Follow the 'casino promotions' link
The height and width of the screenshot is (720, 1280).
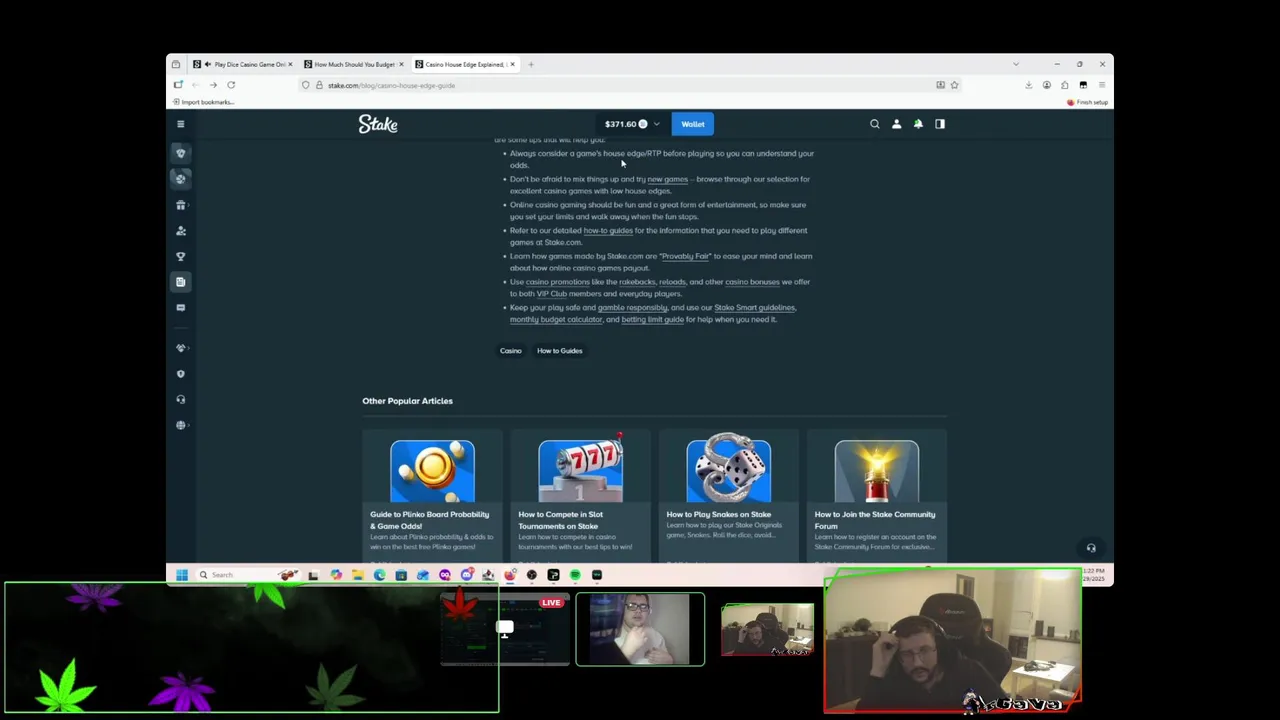tap(557, 282)
